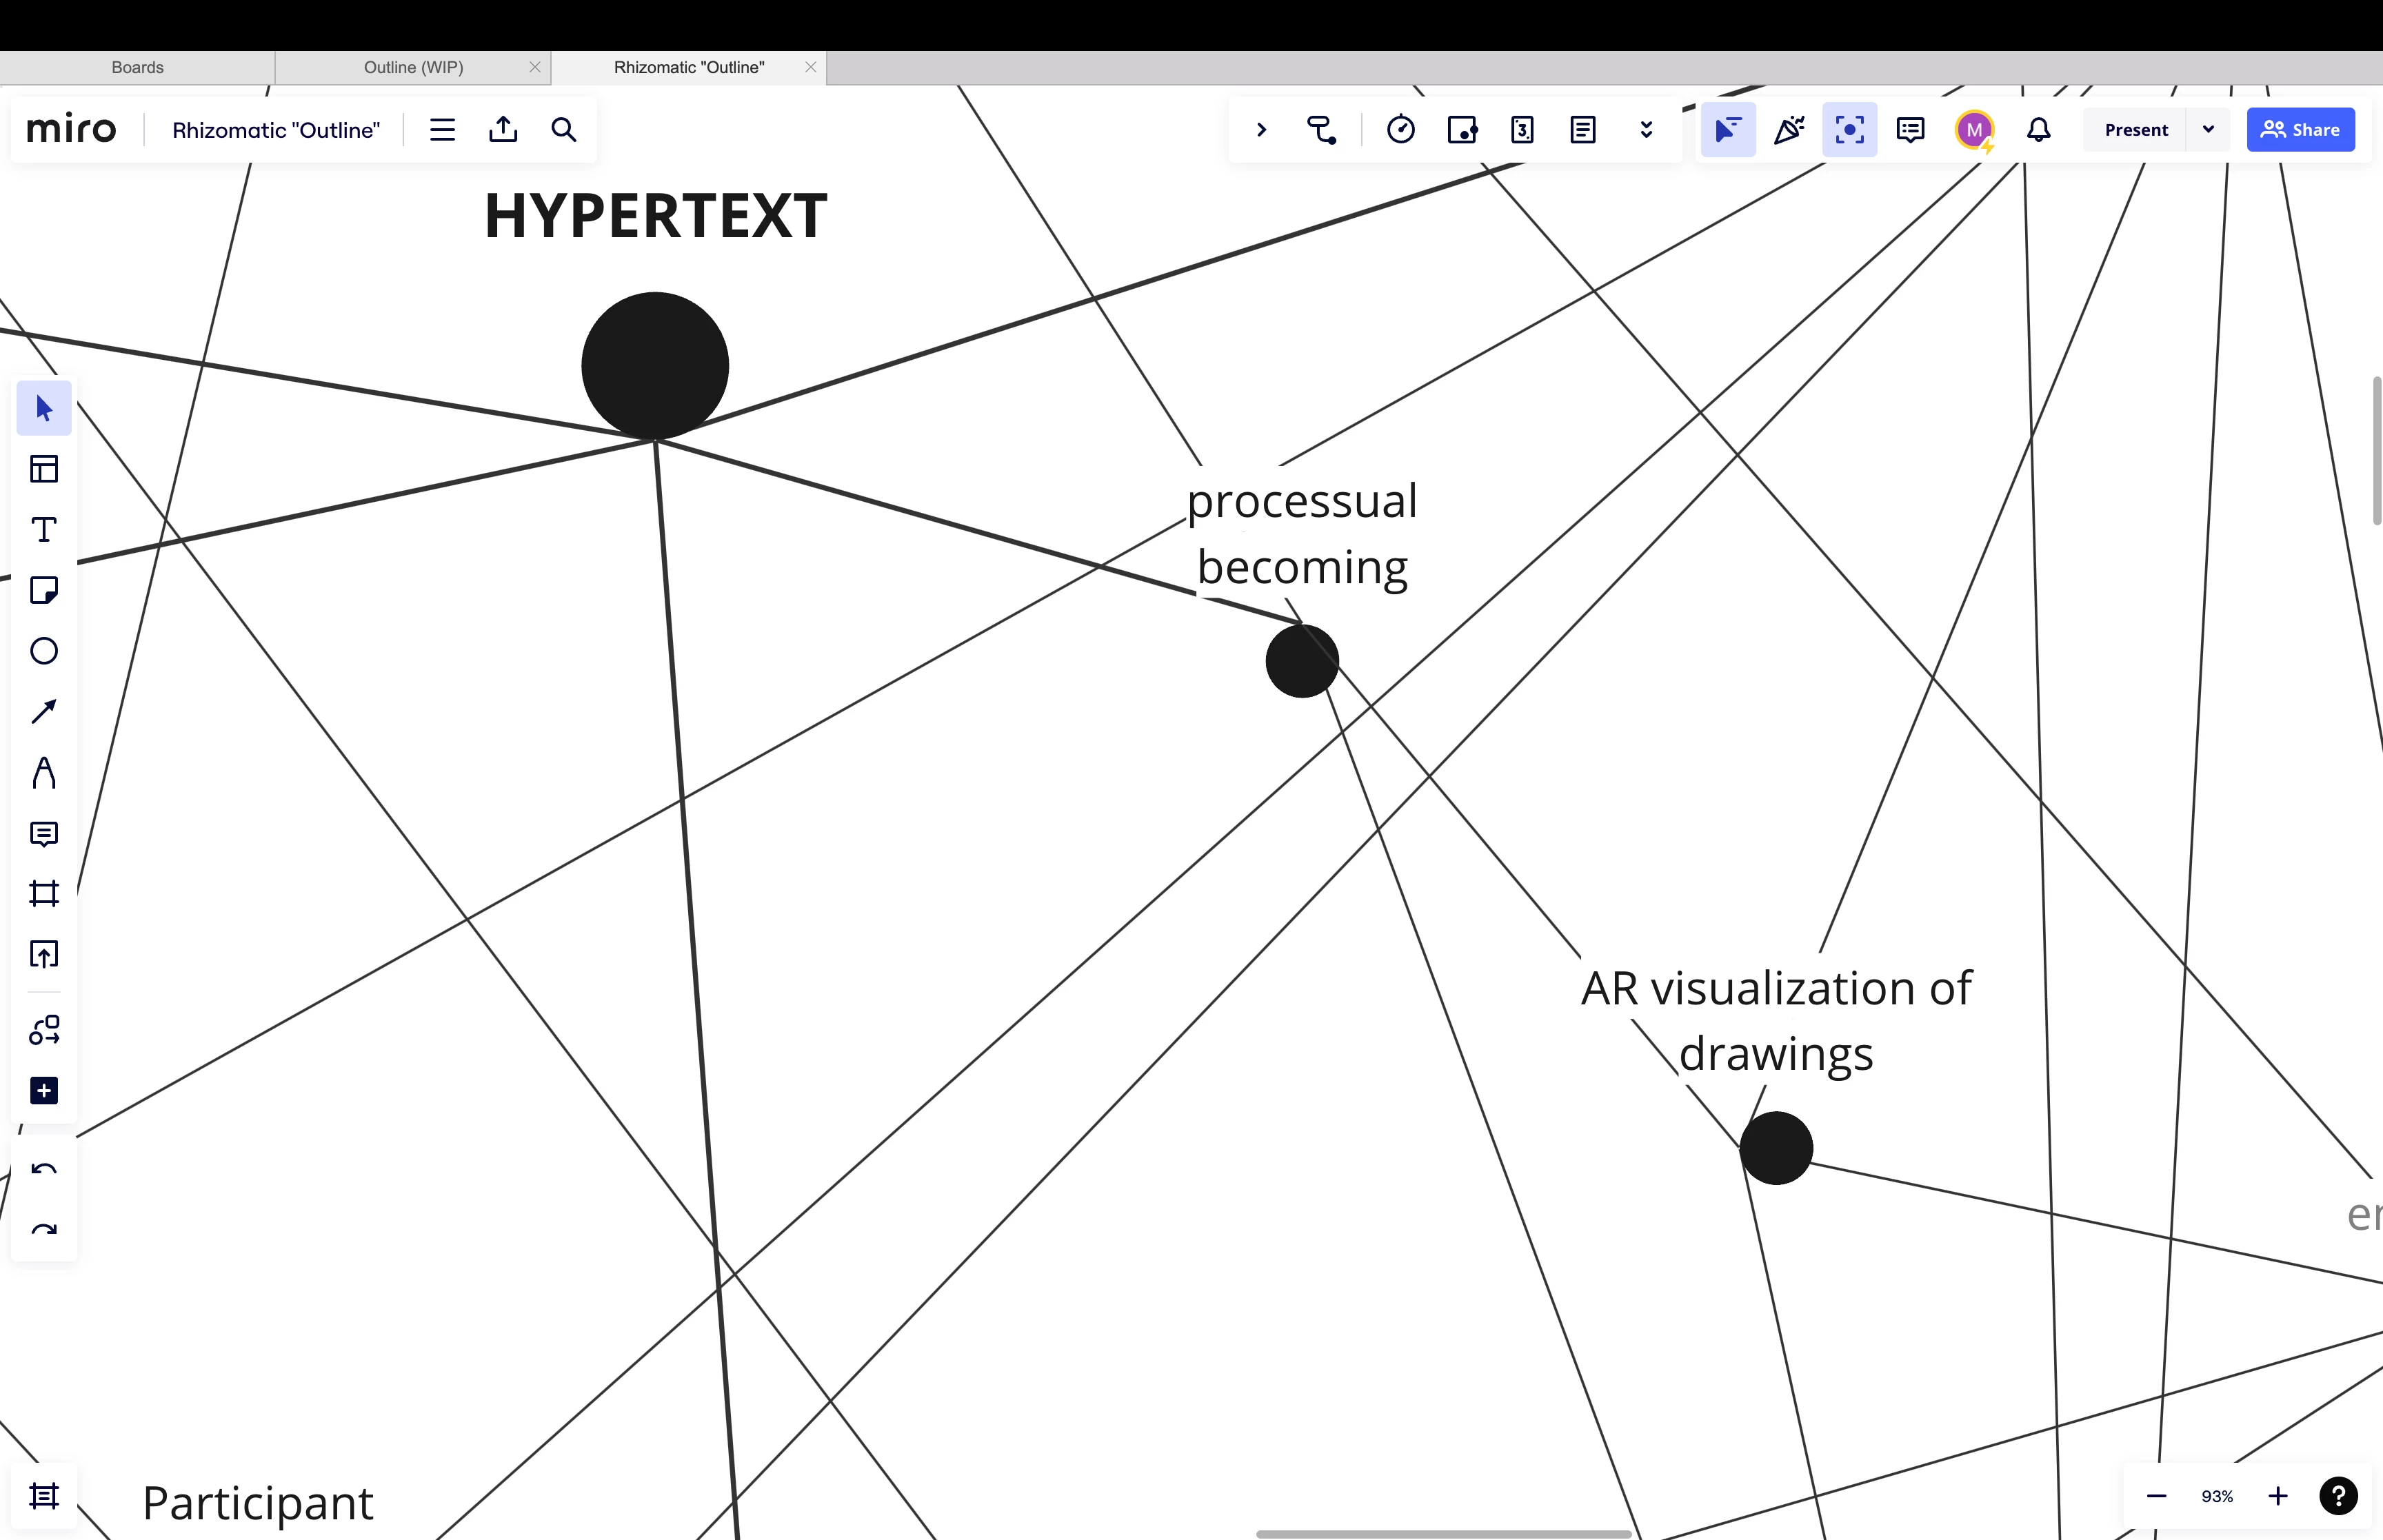The width and height of the screenshot is (2383, 1540).
Task: Select the large black circle under HYPERTEXT
Action: tap(655, 366)
